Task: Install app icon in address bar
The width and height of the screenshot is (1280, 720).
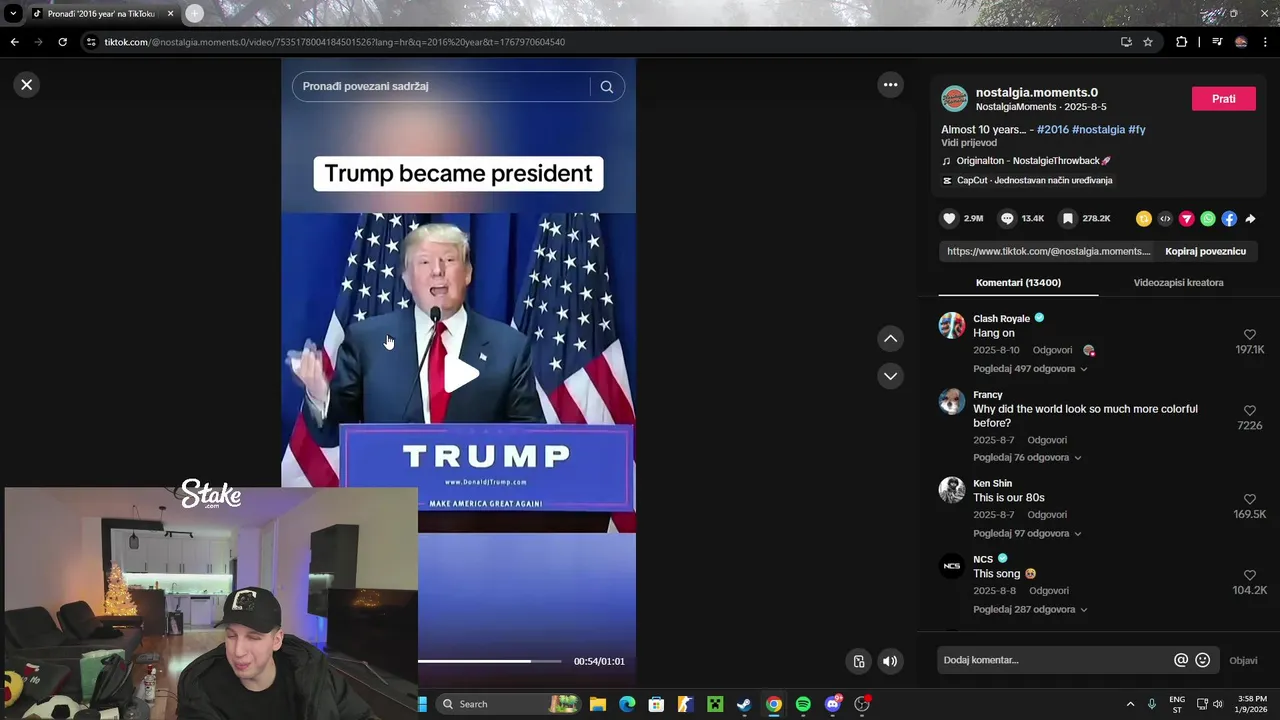Action: point(1126,42)
